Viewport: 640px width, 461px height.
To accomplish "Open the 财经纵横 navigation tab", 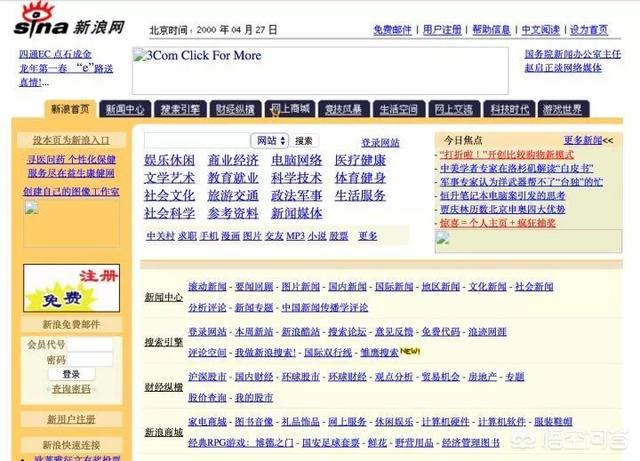I will tap(235, 109).
